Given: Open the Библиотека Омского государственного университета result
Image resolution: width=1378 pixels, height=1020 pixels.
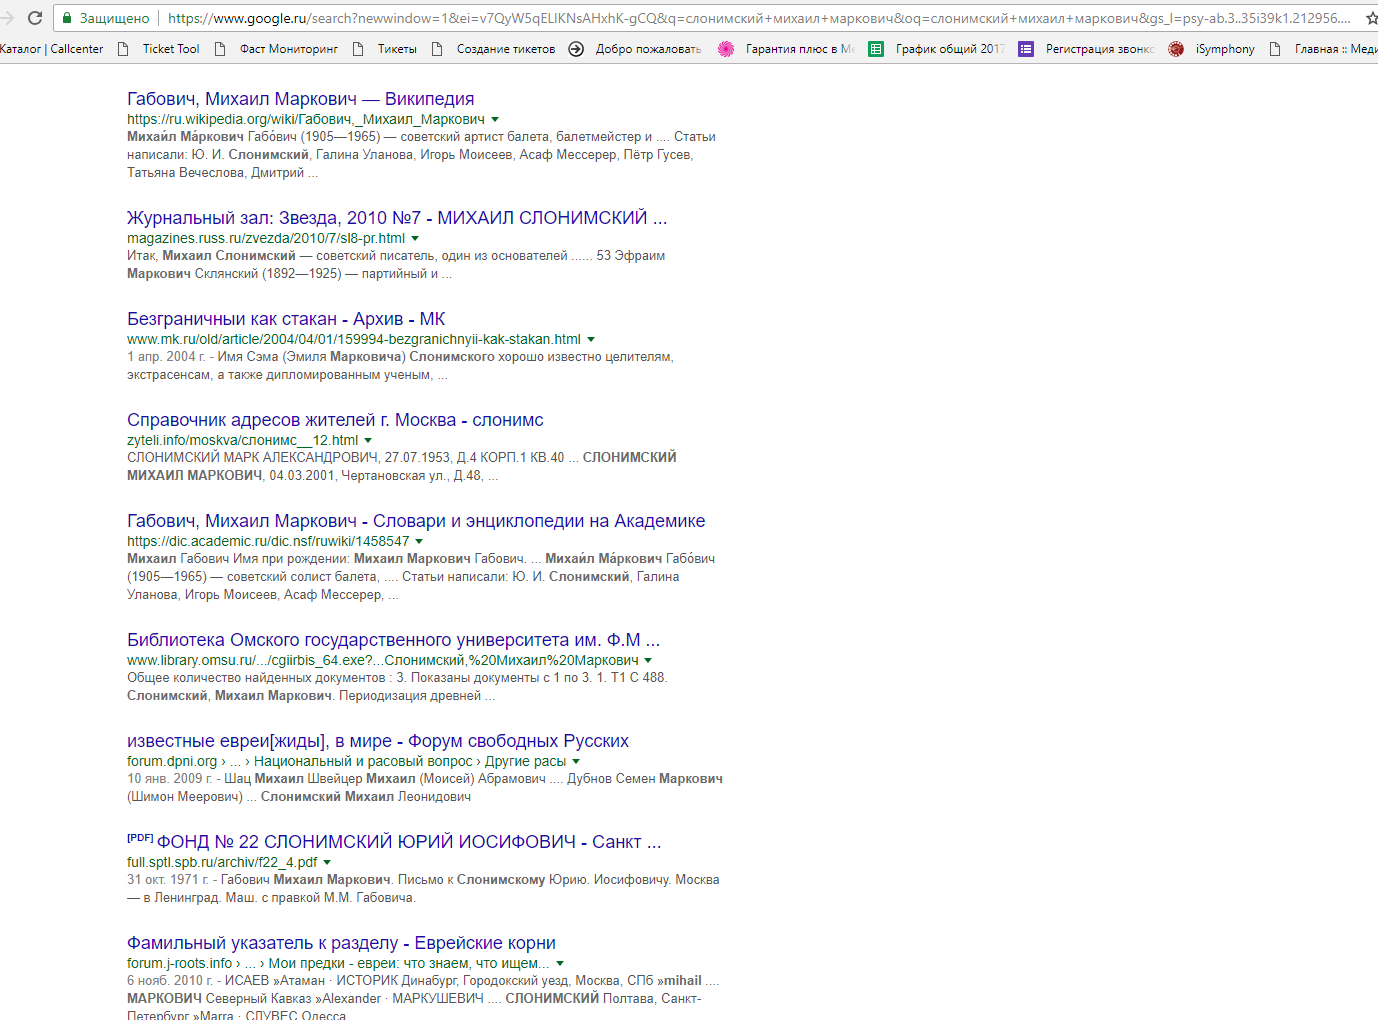Looking at the screenshot, I should pyautogui.click(x=393, y=640).
